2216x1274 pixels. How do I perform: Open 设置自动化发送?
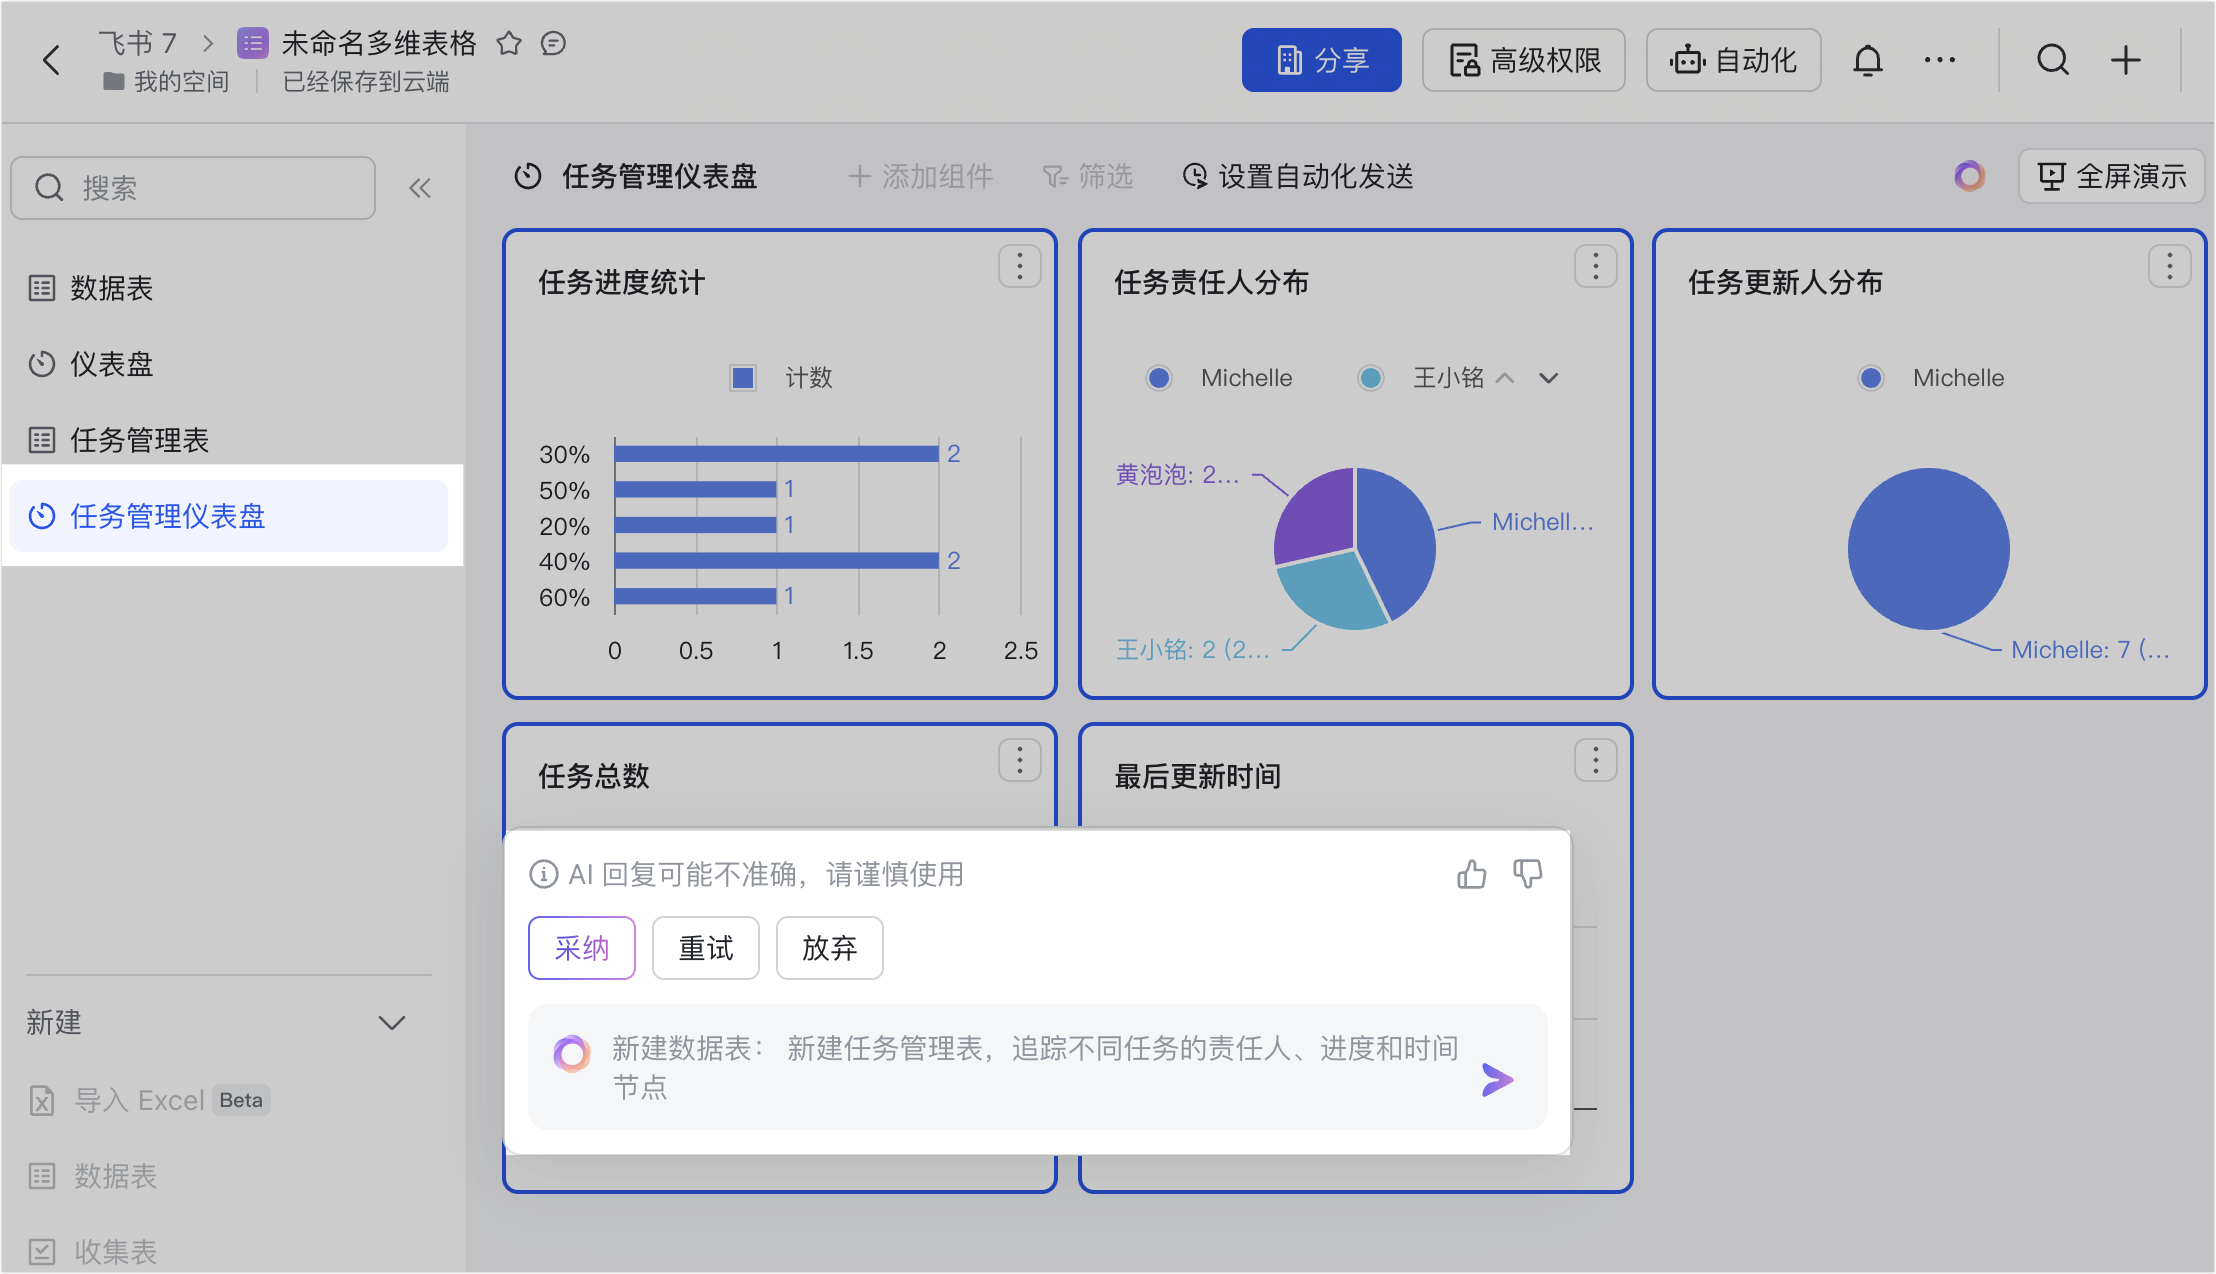click(x=1298, y=177)
